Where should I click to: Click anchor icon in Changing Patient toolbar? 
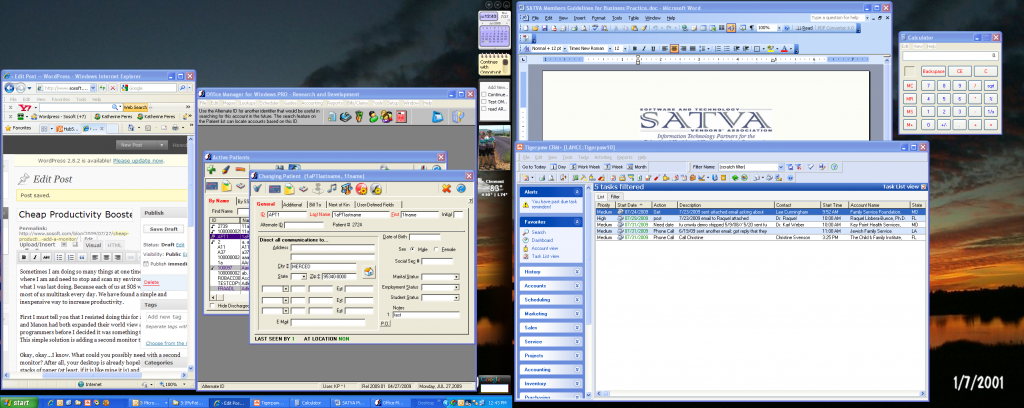318,189
